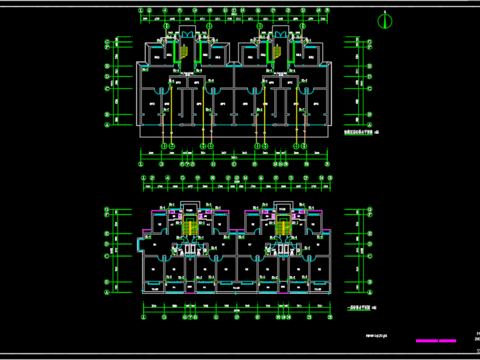Pick the right yellow staircase in lower plan

tap(283, 225)
